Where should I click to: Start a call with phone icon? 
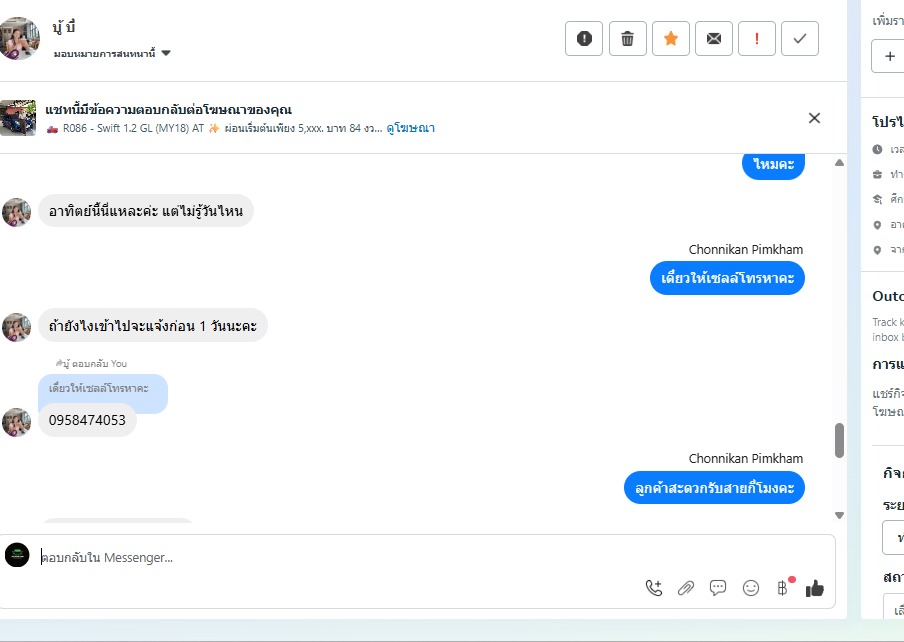tap(654, 588)
